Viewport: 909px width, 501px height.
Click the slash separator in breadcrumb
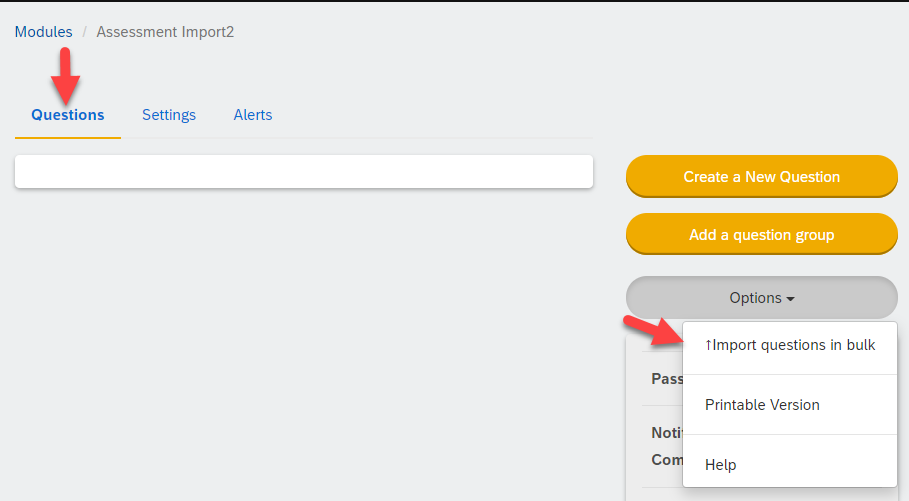[85, 32]
